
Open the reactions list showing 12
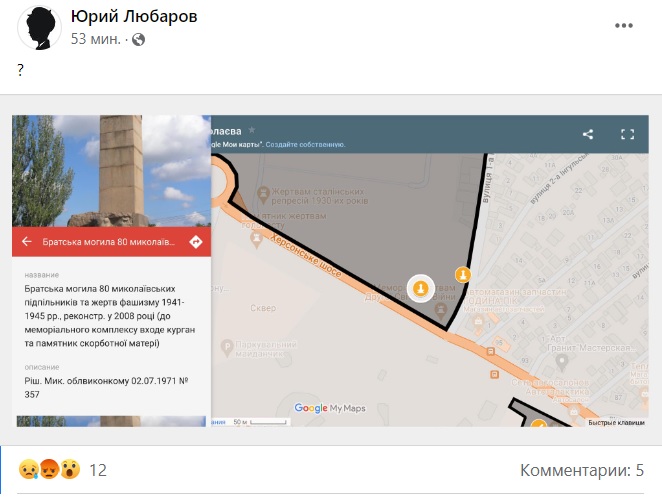click(98, 470)
